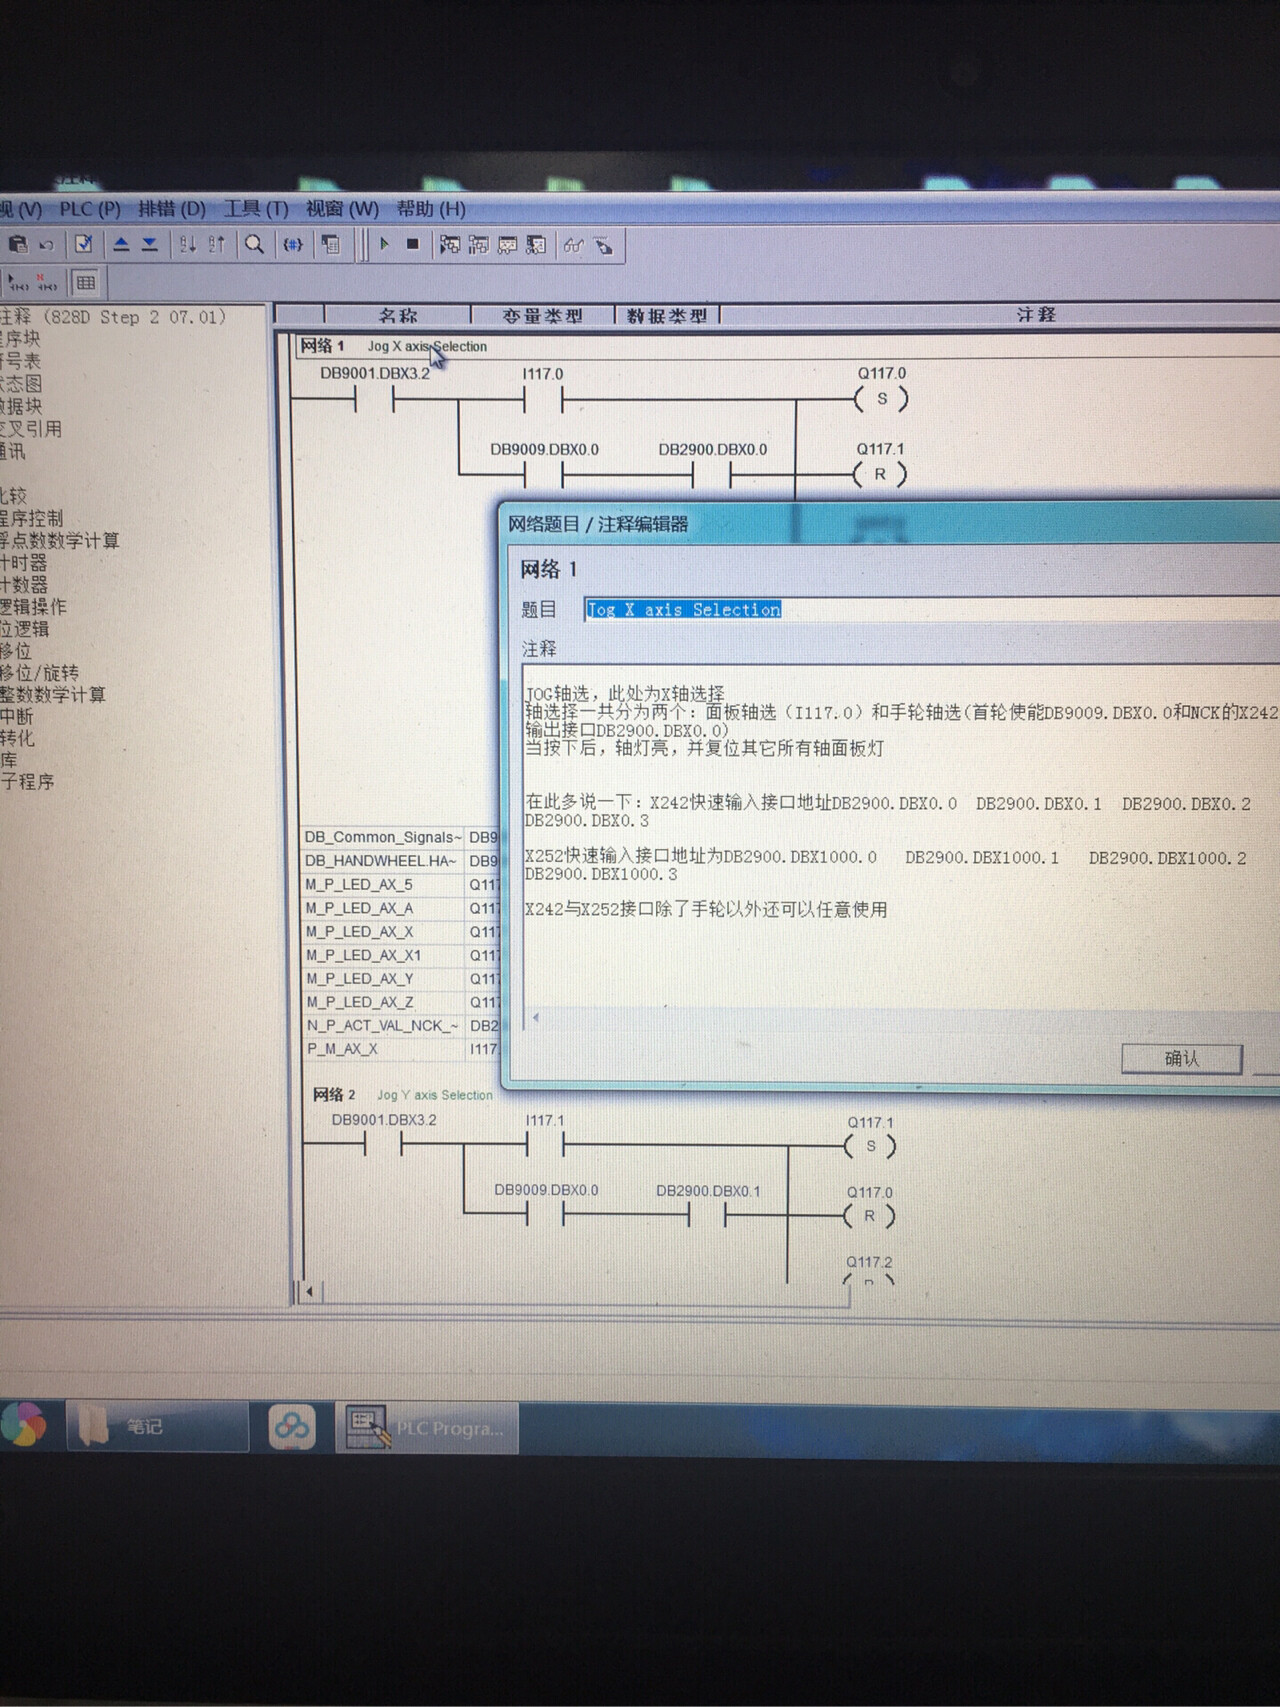This screenshot has height=1707, width=1281.
Task: Switch to PLC Progra... taskbar item
Action: coord(429,1428)
